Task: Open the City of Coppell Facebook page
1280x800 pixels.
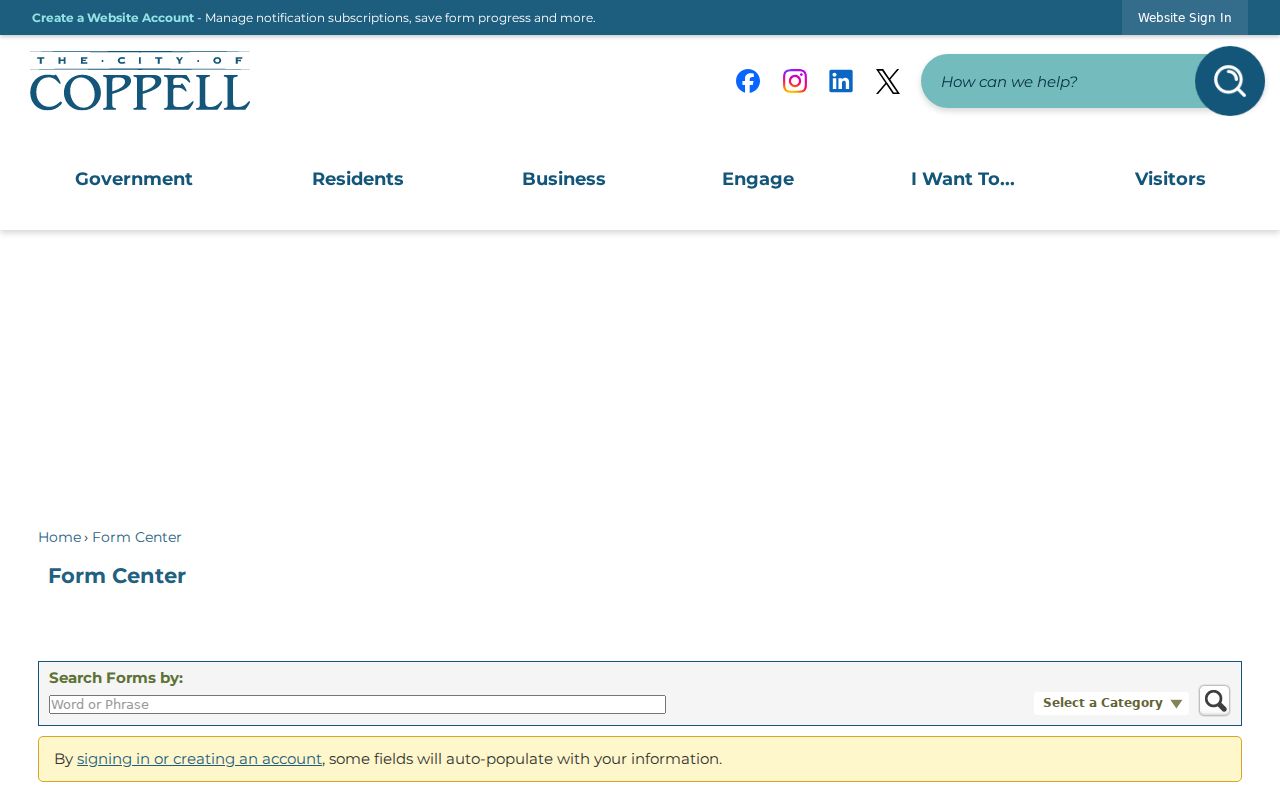Action: pos(748,81)
